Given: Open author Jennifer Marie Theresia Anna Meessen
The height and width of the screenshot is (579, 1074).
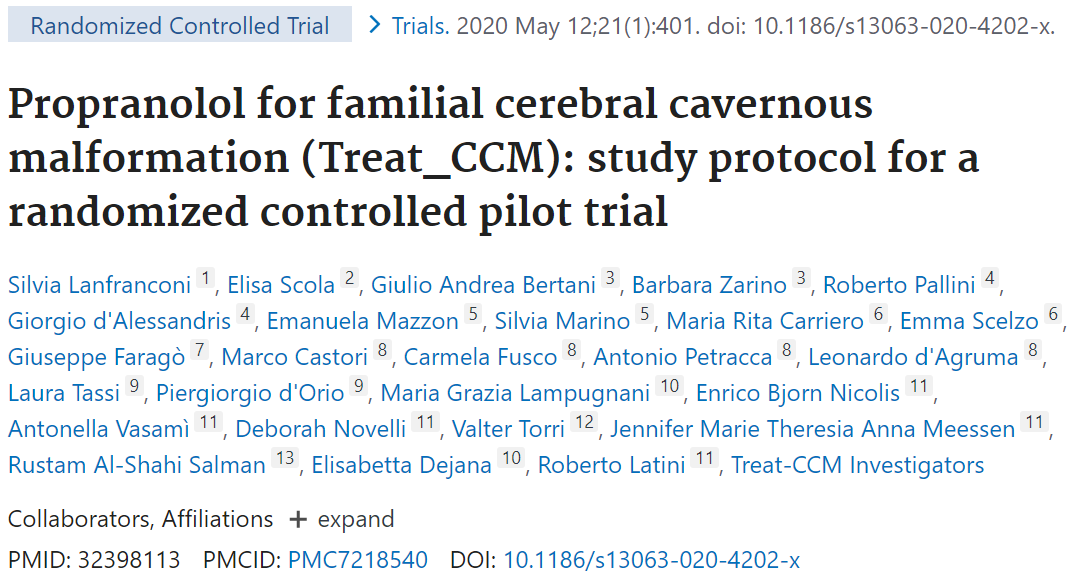Looking at the screenshot, I should pos(812,429).
